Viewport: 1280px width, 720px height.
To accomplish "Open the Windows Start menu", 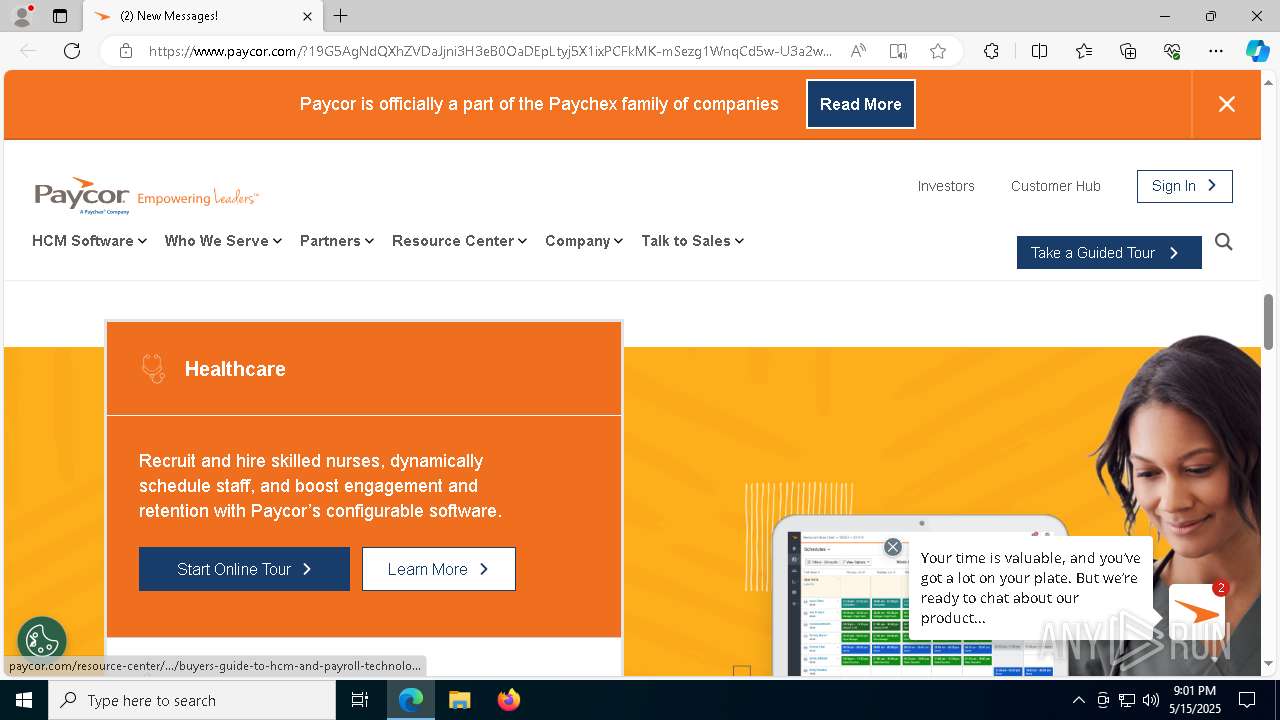I will (24, 700).
